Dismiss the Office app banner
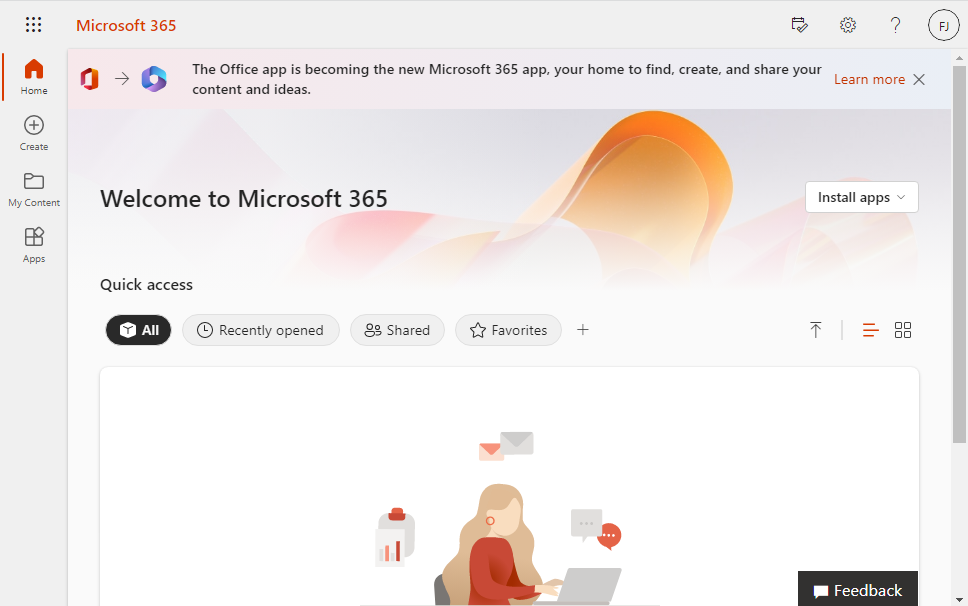 click(x=919, y=79)
